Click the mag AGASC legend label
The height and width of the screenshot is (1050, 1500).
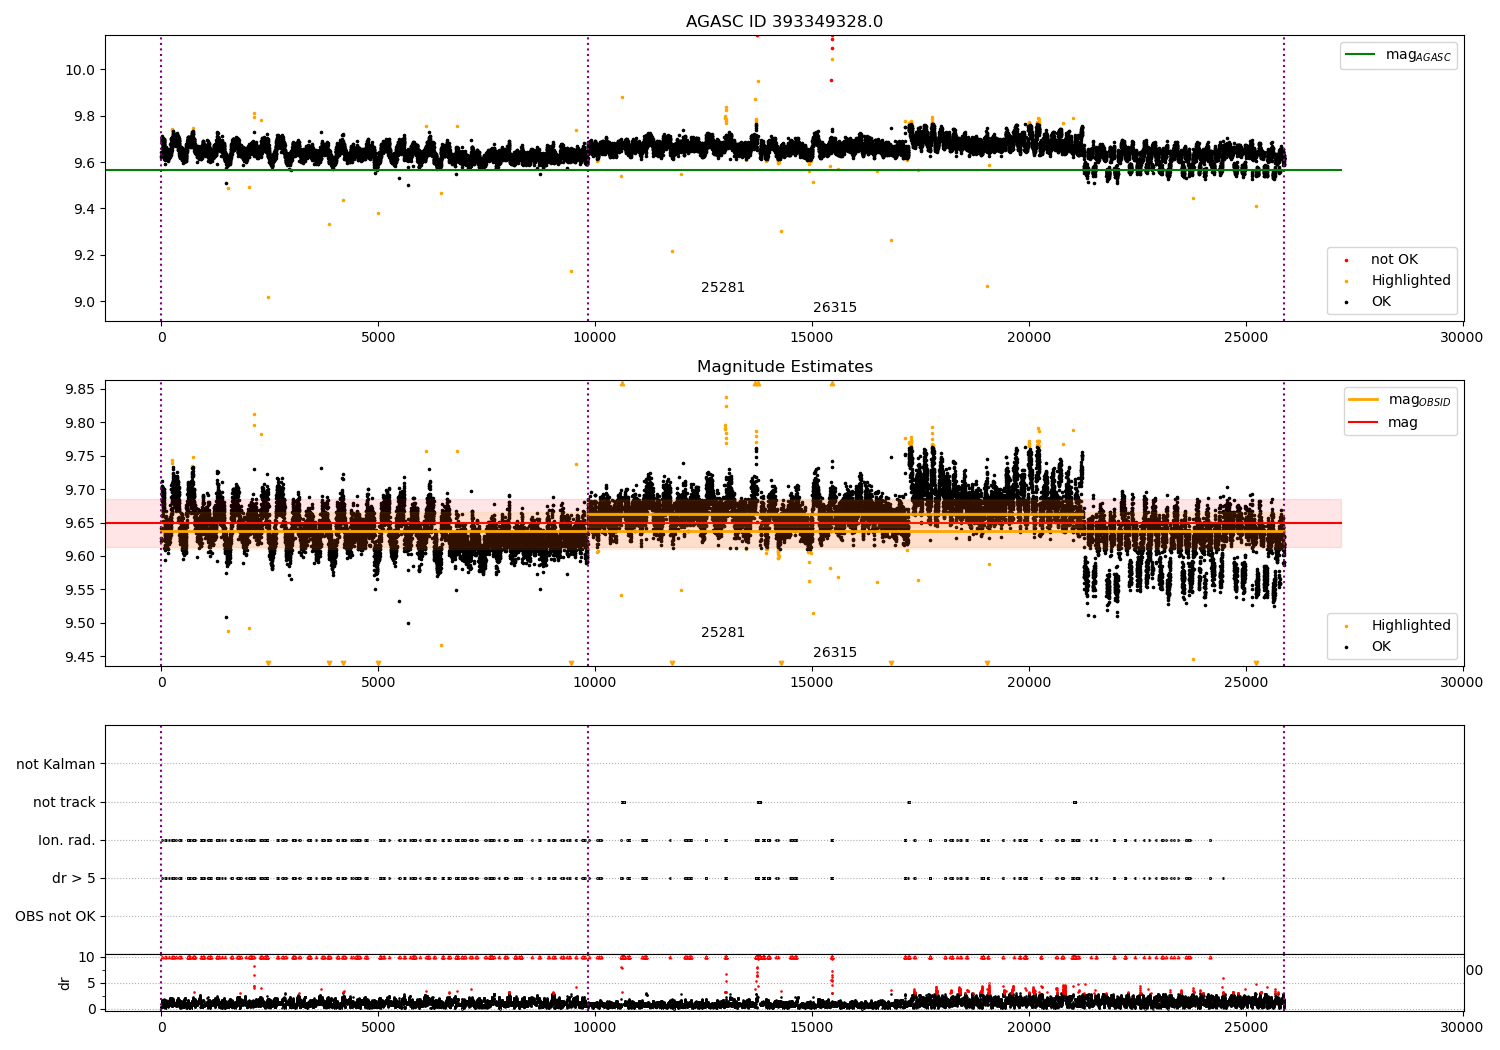click(1418, 56)
